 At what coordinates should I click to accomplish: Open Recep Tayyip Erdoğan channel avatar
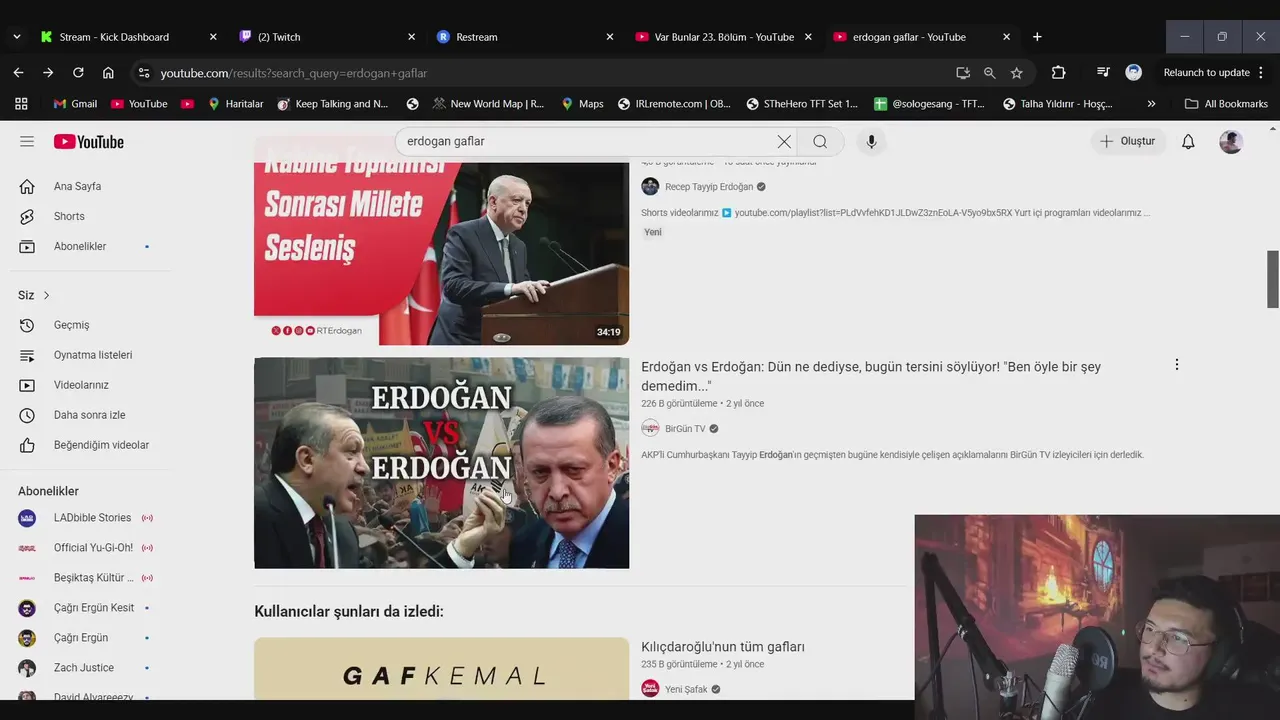650,186
